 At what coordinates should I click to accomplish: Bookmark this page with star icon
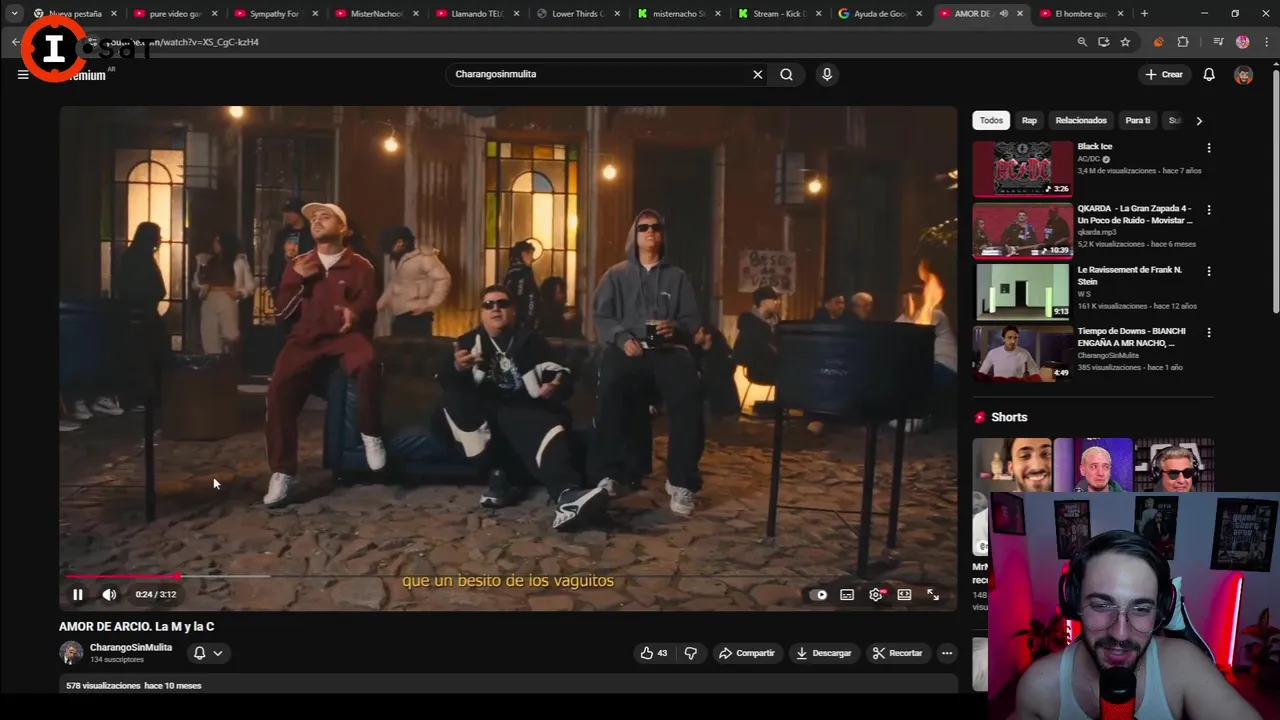[1125, 42]
